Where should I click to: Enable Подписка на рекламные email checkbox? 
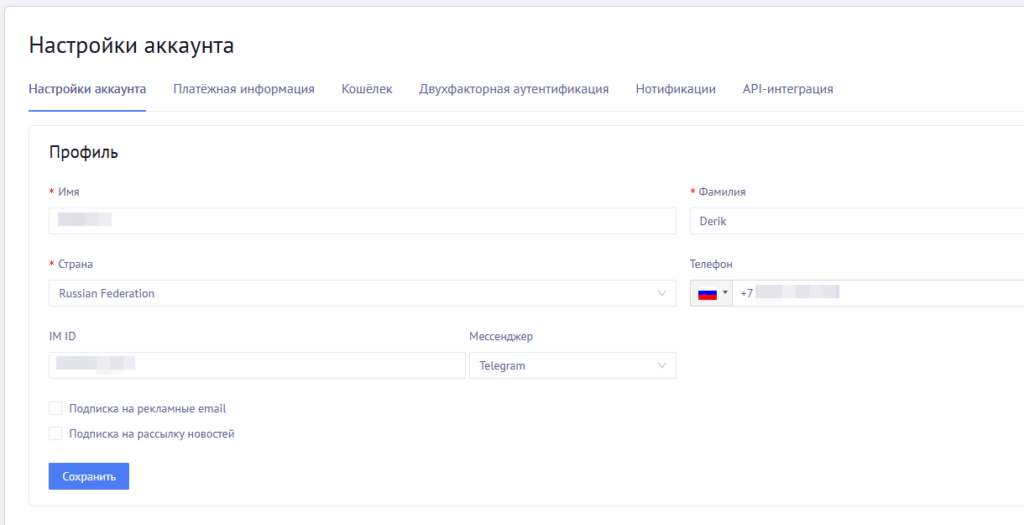click(x=56, y=408)
